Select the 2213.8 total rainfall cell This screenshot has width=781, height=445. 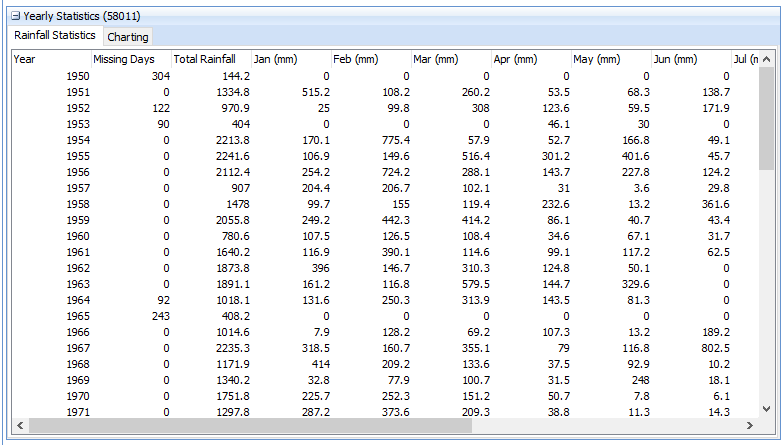pos(233,140)
